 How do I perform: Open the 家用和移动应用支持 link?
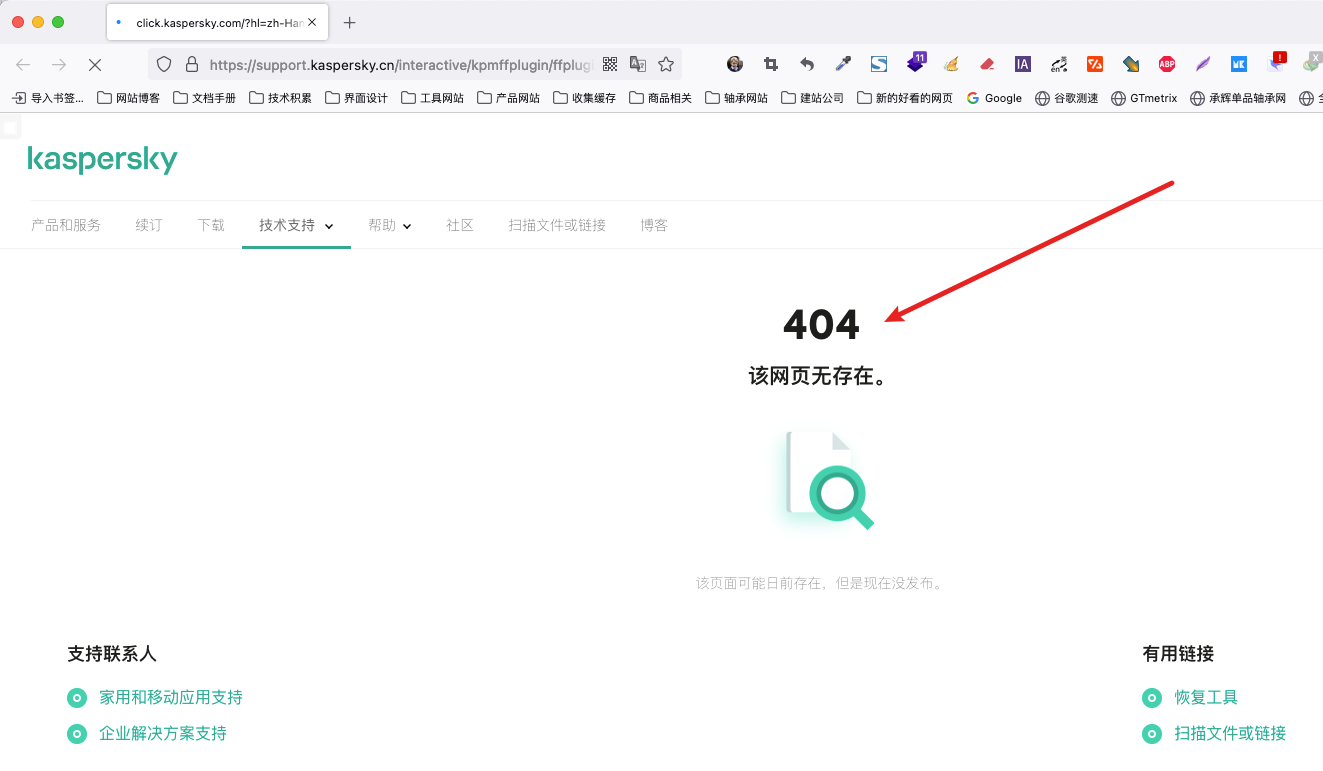click(170, 697)
